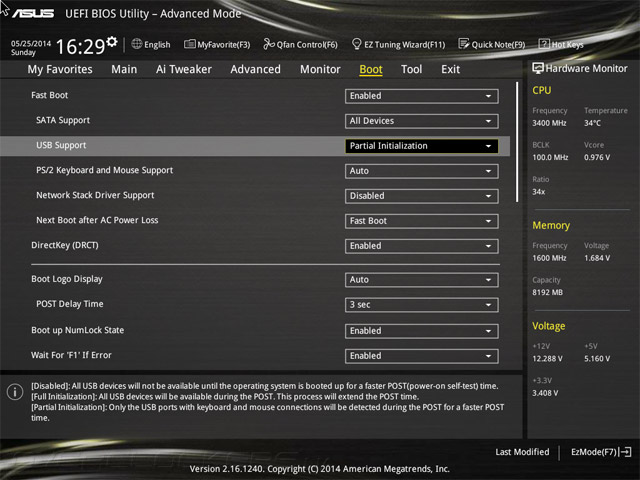Open Next Boot after AC Power Loss dropdown
The image size is (640, 480).
(x=422, y=221)
